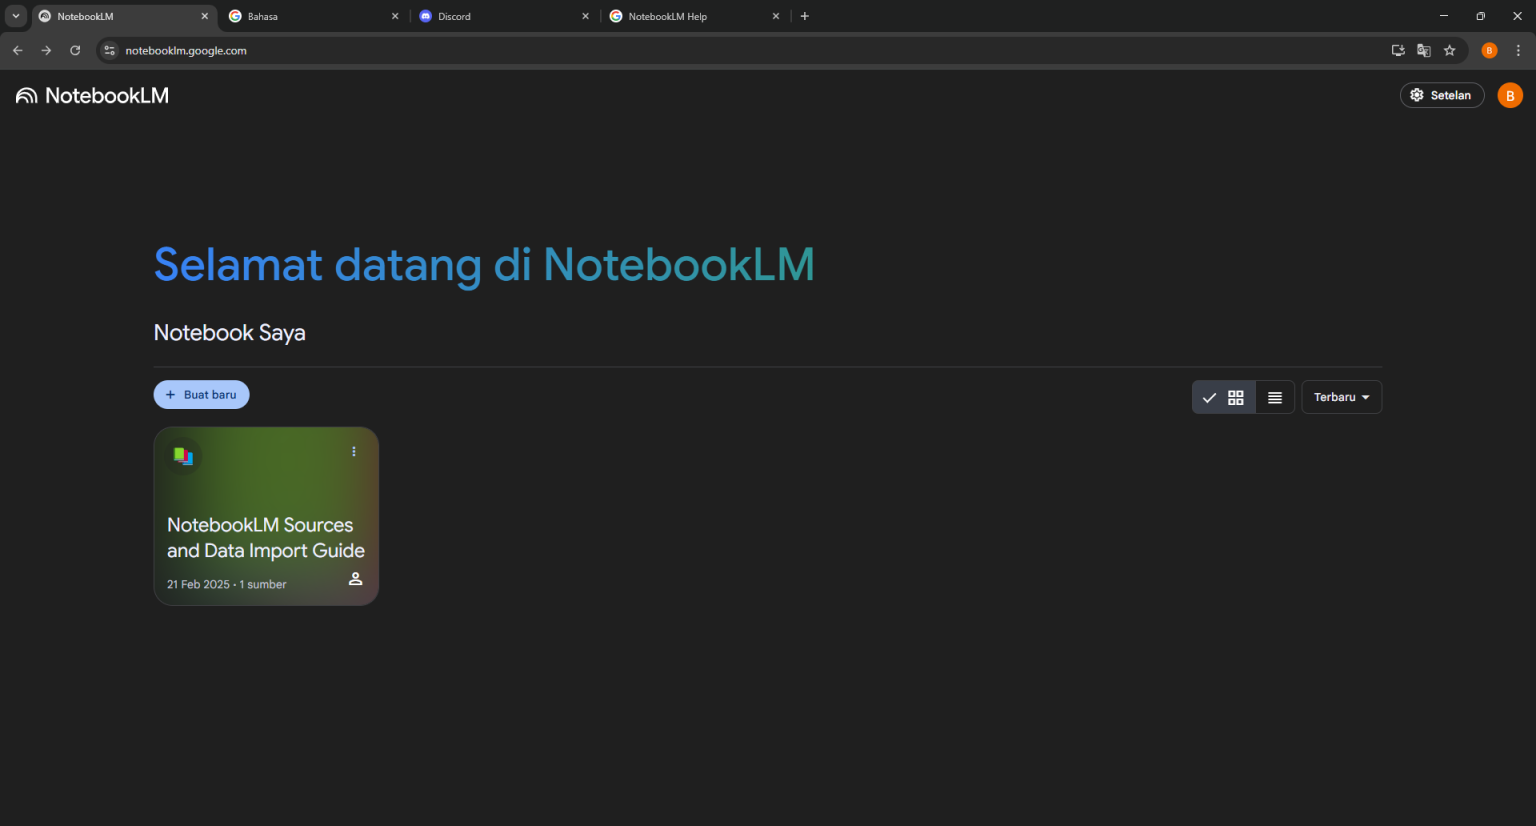Click the Google Translate icon in the address bar
The height and width of the screenshot is (826, 1536).
pyautogui.click(x=1424, y=50)
